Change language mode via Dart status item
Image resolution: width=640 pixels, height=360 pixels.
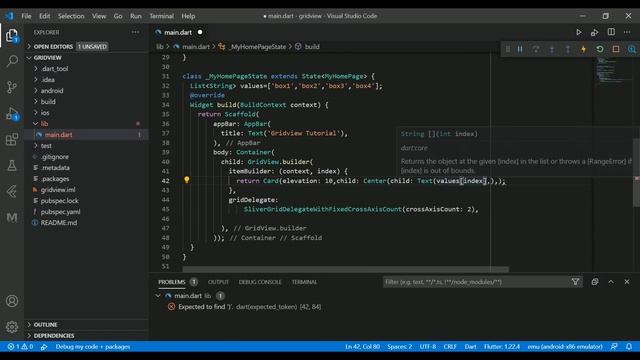click(470, 347)
